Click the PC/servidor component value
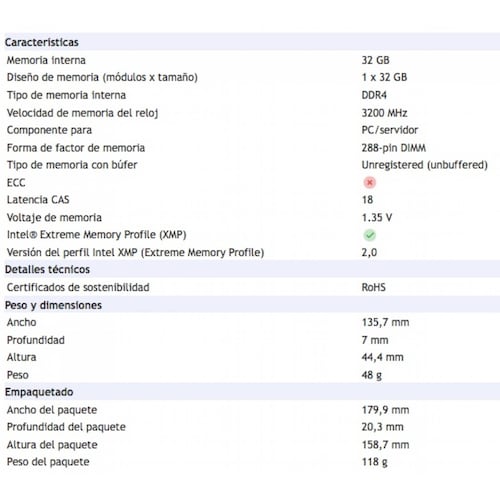The width and height of the screenshot is (500, 500). (x=390, y=130)
